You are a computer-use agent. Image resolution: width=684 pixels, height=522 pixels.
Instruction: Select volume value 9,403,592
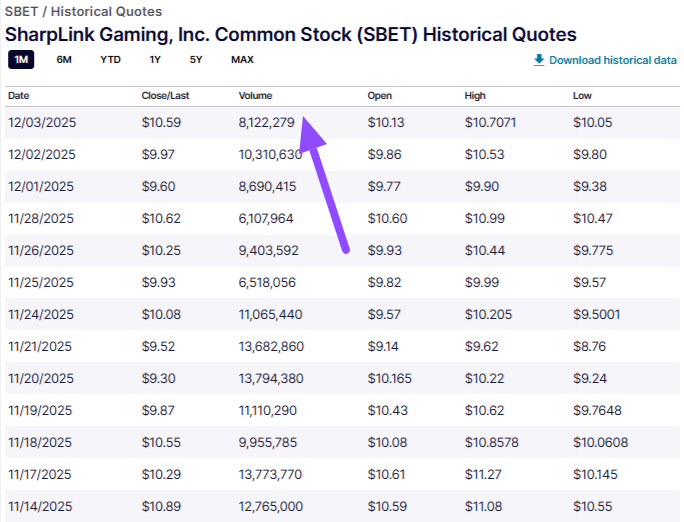tap(269, 251)
